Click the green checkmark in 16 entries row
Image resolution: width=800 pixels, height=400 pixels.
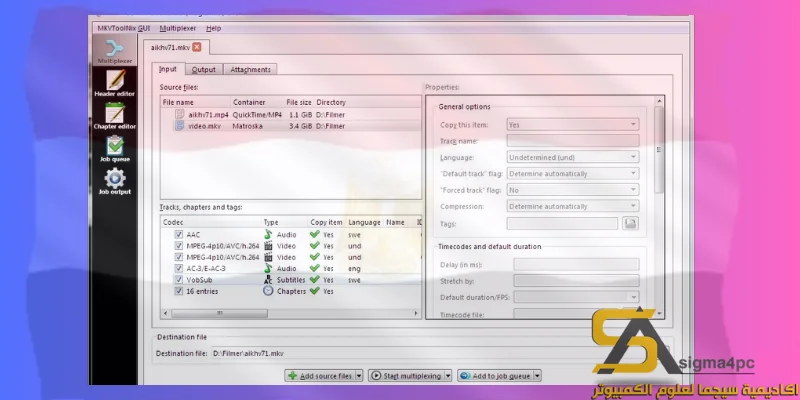pos(315,290)
